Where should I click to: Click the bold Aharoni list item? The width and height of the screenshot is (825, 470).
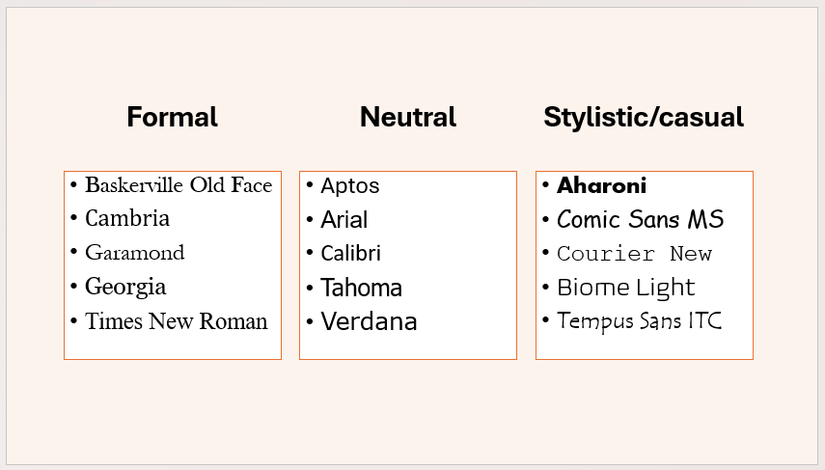tap(602, 186)
